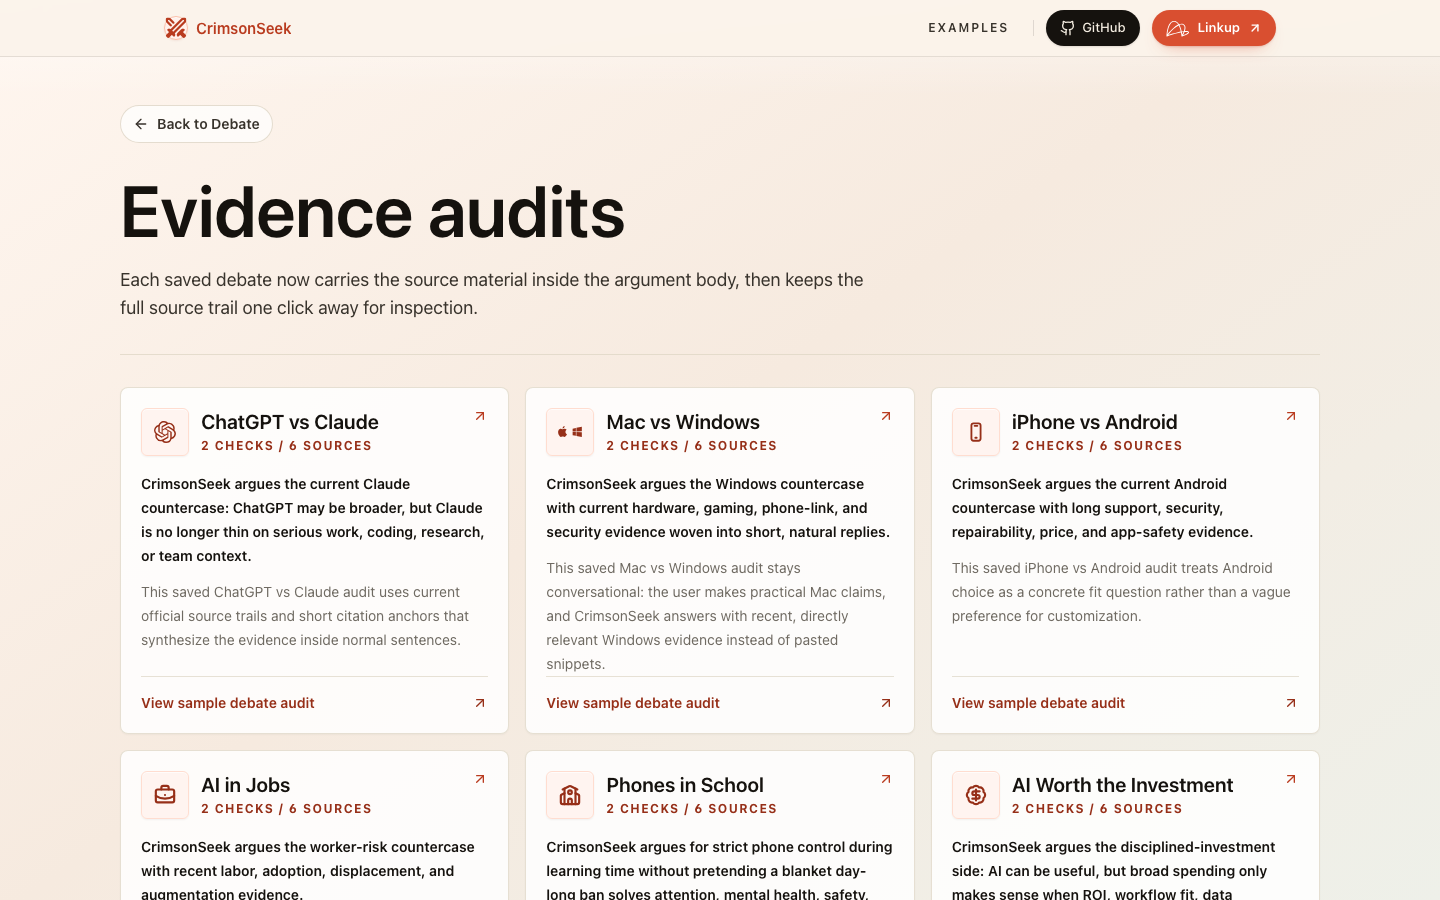View sample debate audit for Mac vs Windows
The image size is (1440, 900).
[720, 703]
